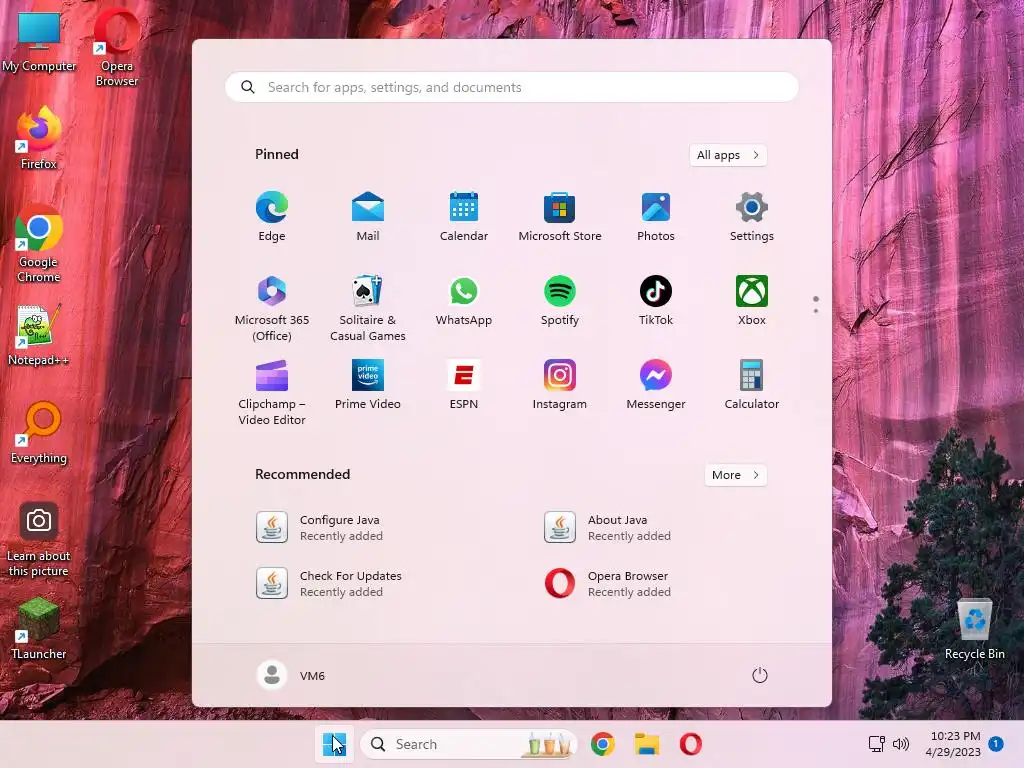Open the ESPN app
The width and height of the screenshot is (1024, 768).
(x=464, y=386)
